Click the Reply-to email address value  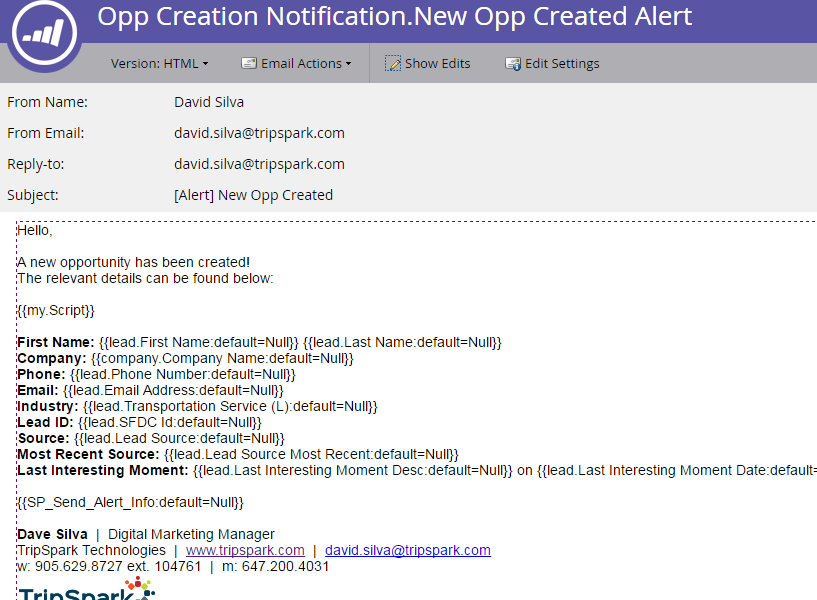[x=259, y=164]
